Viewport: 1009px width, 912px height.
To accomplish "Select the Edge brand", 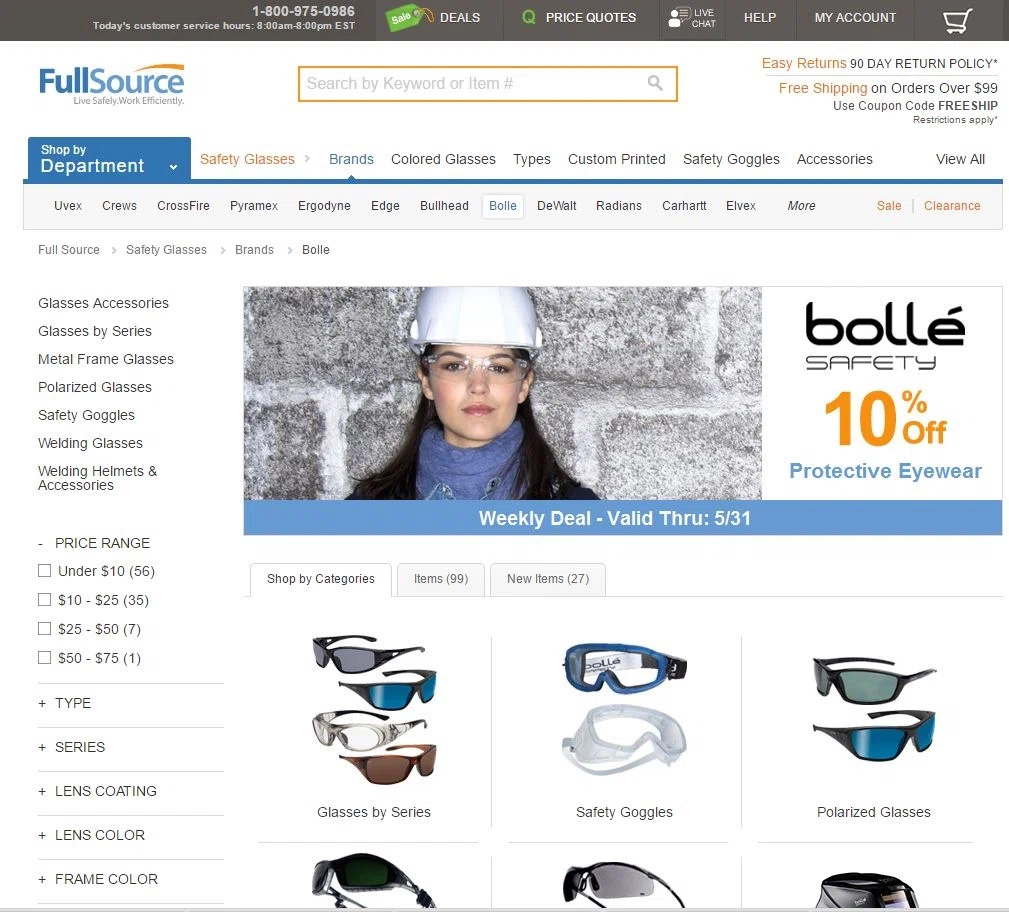I will click(x=385, y=206).
